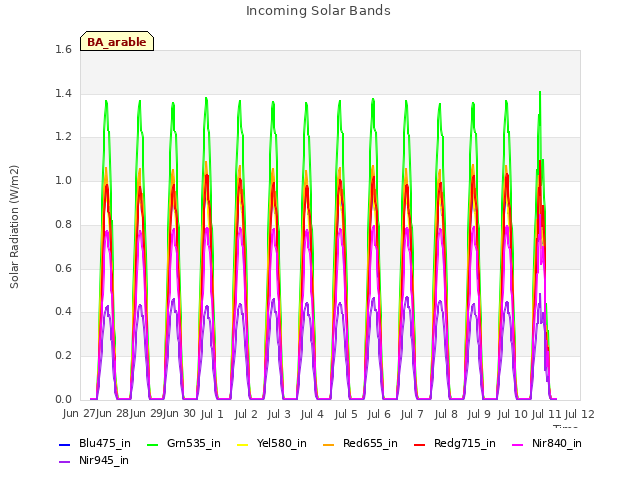
Task: Click the Jul 5 x-axis date label
Action: click(x=346, y=414)
